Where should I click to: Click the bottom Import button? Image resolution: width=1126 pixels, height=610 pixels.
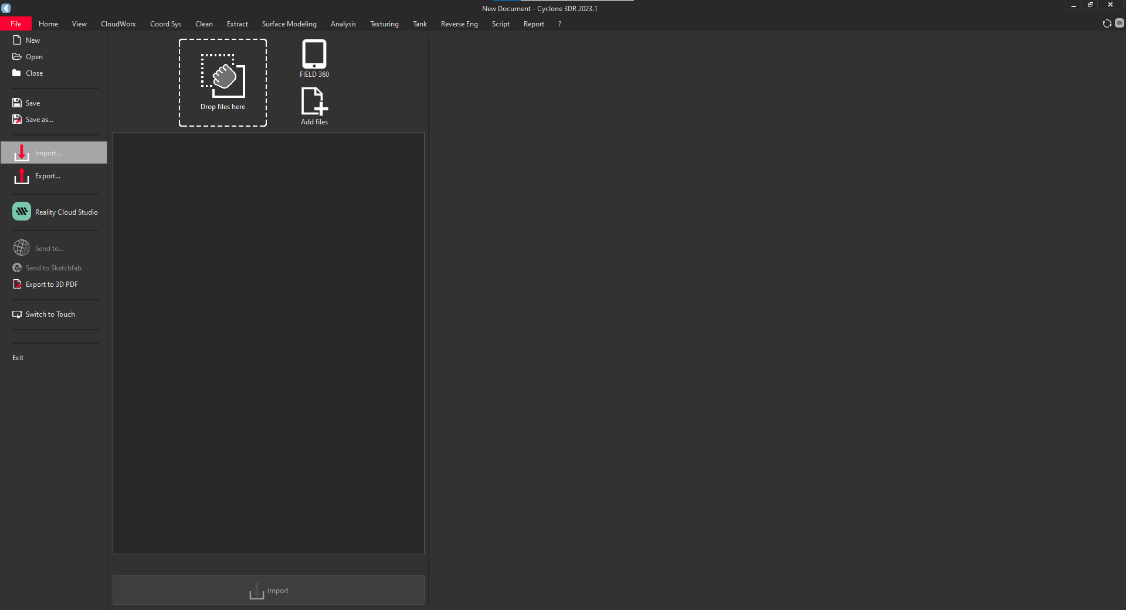click(269, 590)
